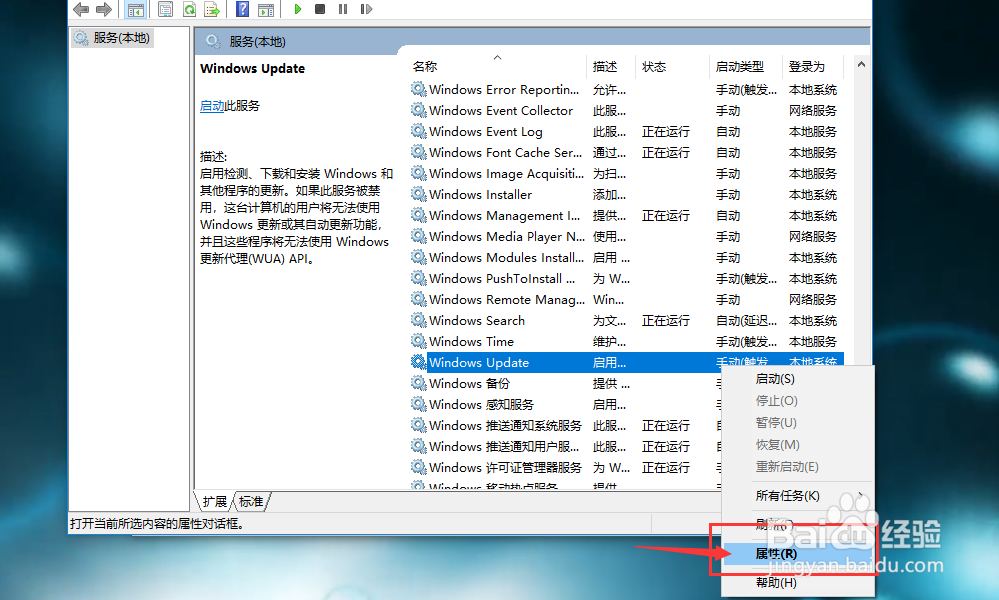
Task: Choose 重新启动(E) in the context menu
Action: (798, 467)
